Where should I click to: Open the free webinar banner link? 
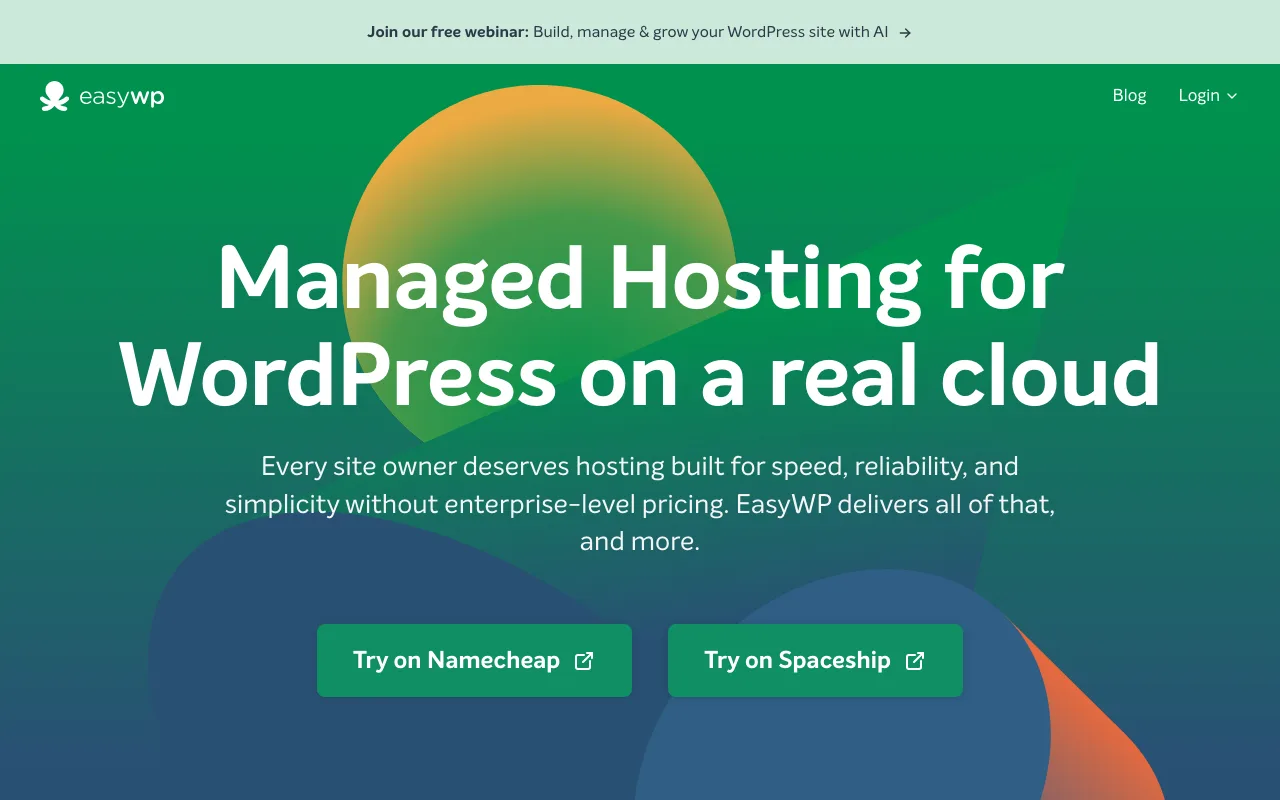pyautogui.click(x=640, y=32)
